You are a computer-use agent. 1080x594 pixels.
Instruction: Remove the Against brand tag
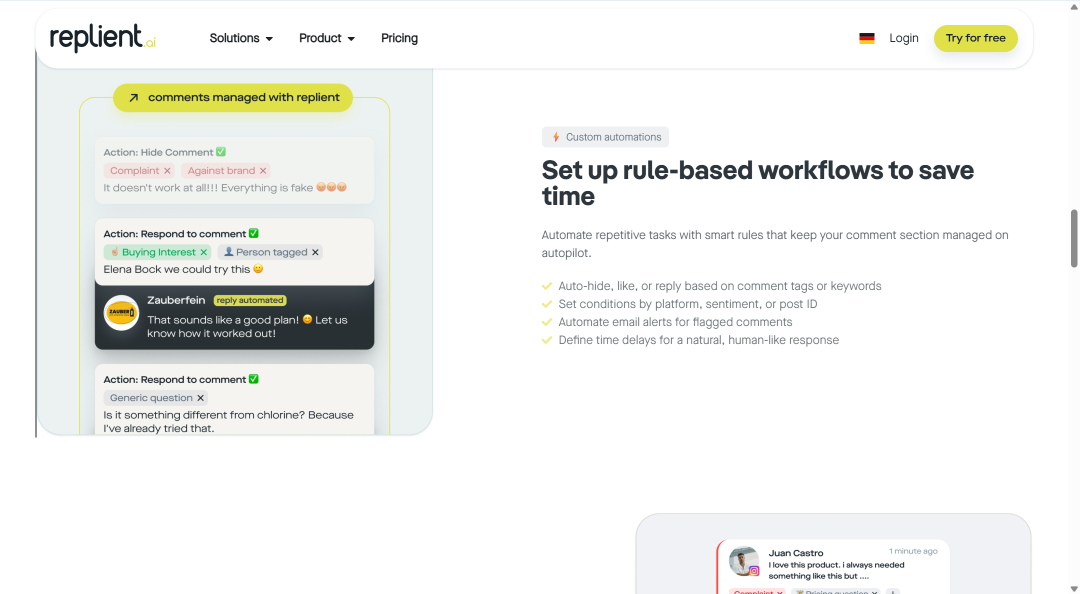point(262,171)
